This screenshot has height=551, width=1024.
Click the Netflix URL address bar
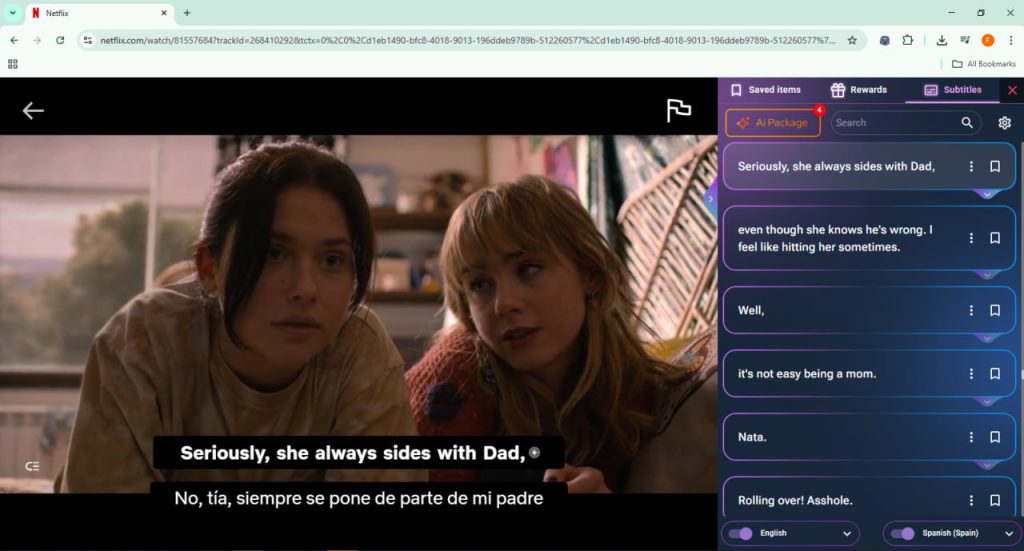coord(467,40)
